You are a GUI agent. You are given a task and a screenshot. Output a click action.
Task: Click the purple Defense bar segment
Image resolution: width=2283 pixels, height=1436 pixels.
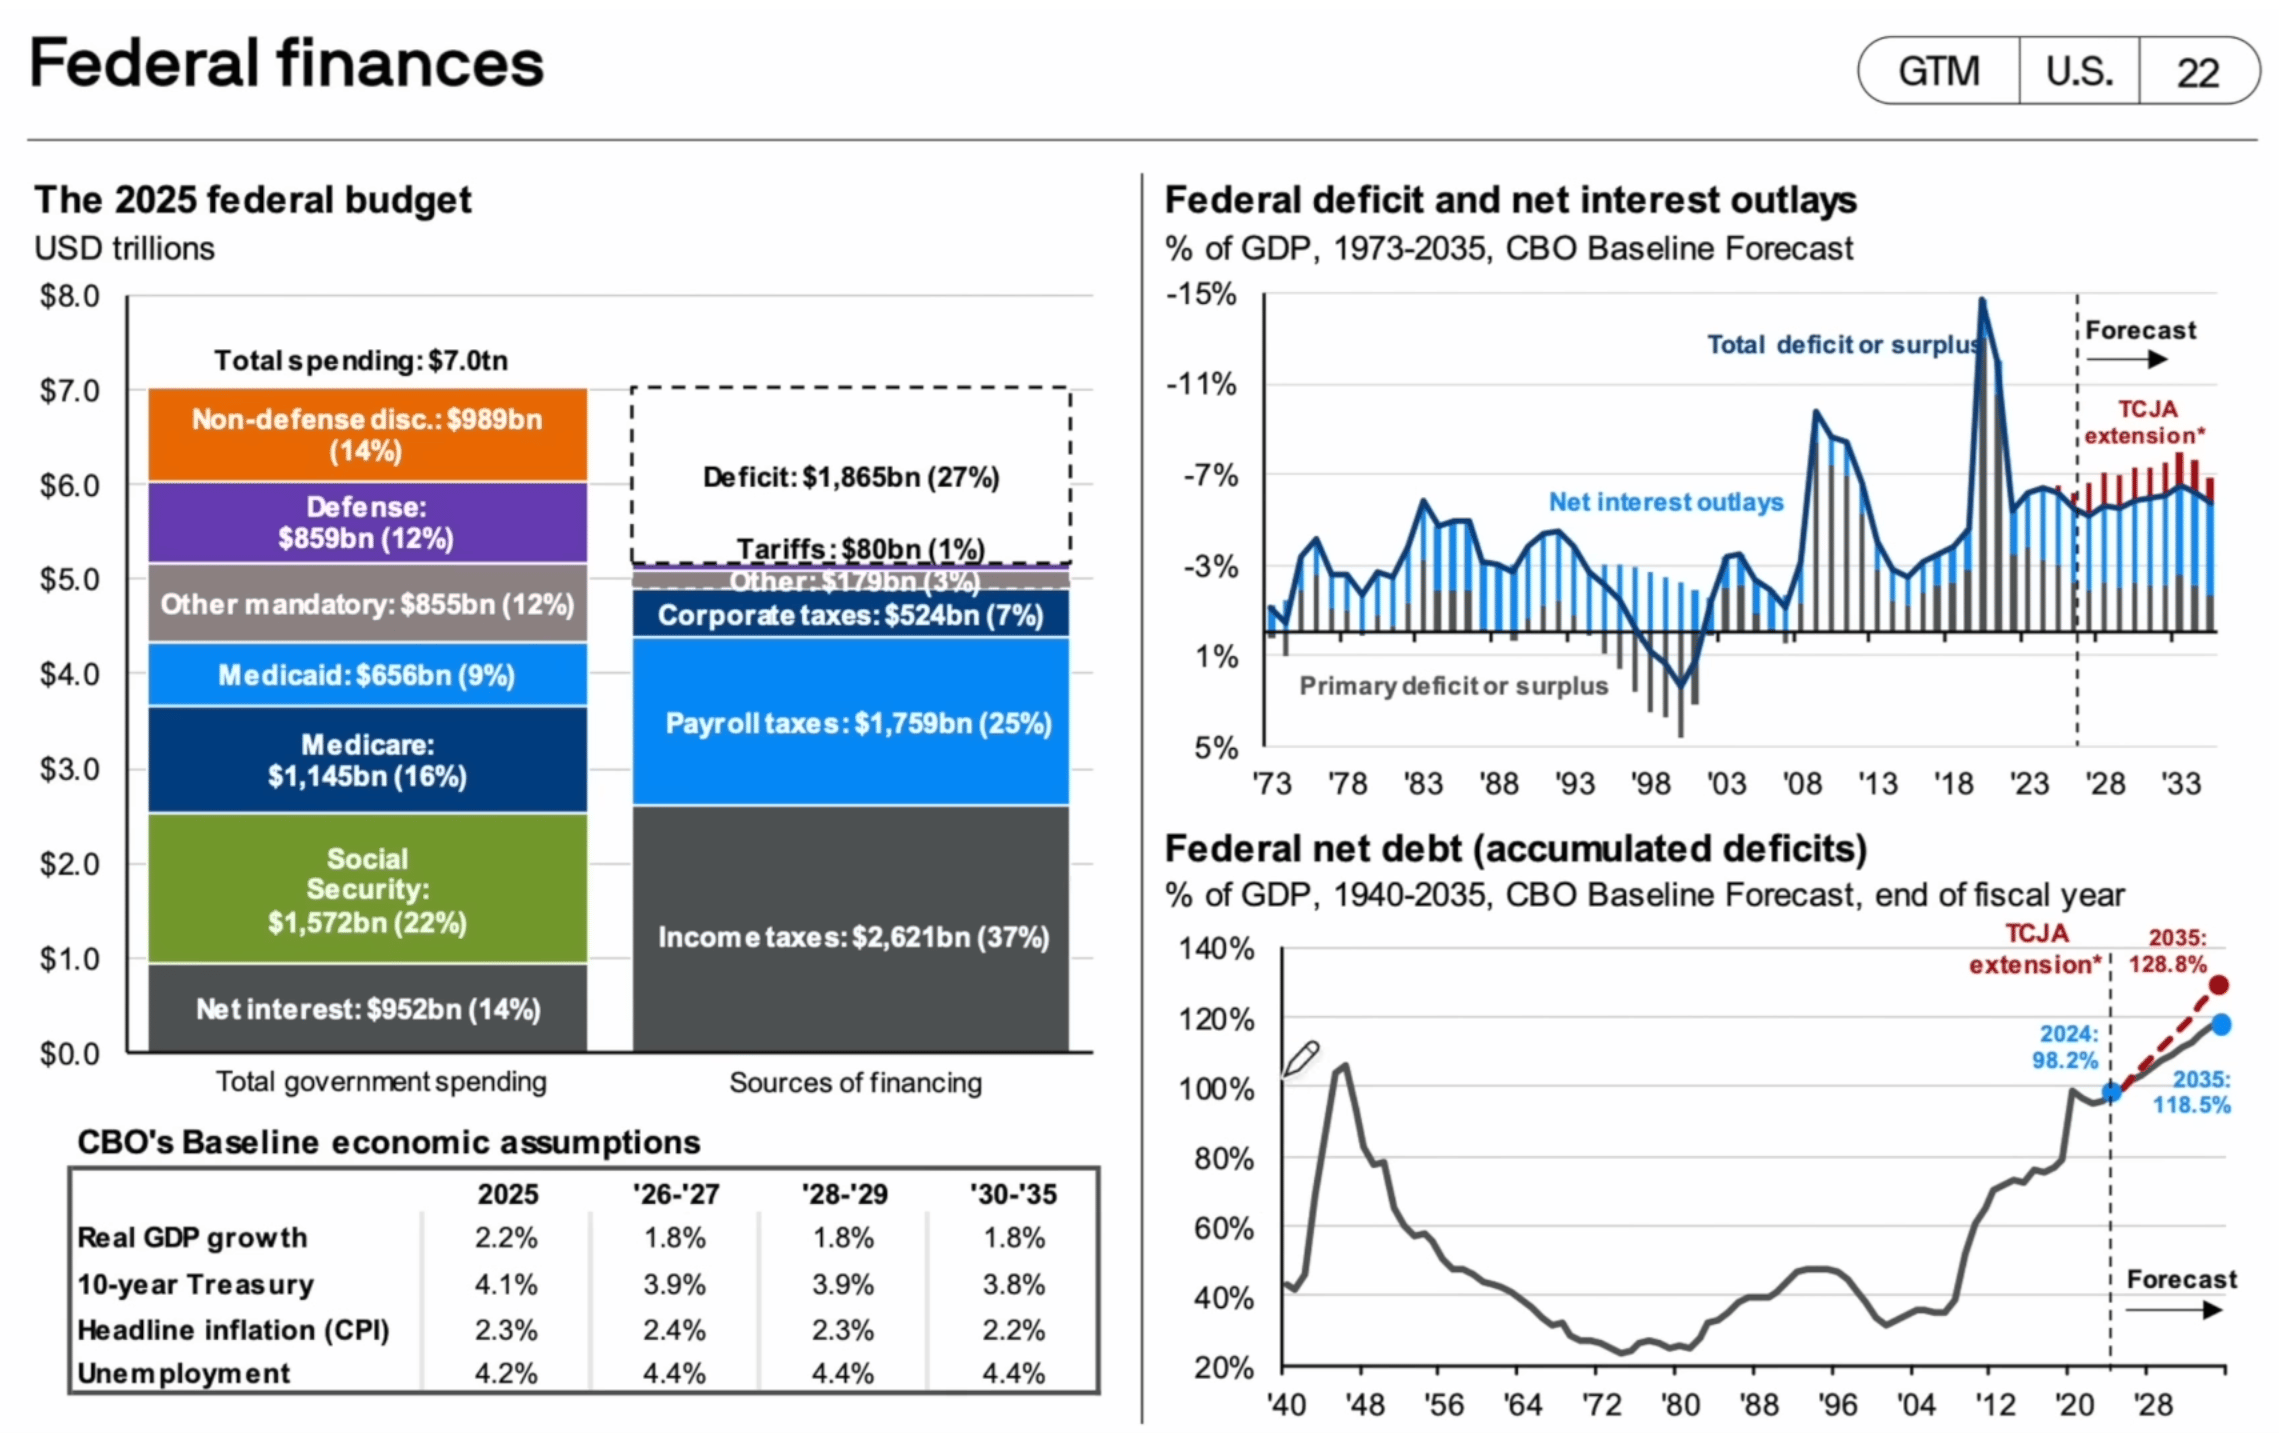367,522
